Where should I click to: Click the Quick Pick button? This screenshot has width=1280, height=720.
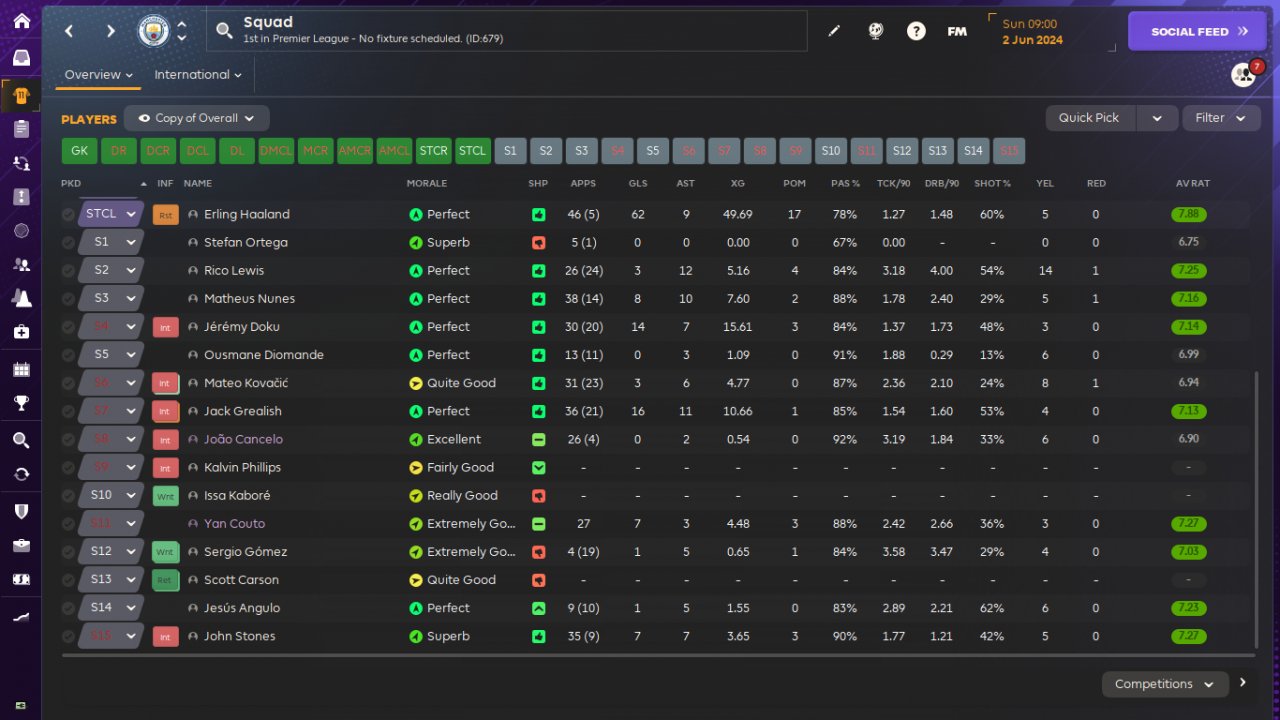1090,118
